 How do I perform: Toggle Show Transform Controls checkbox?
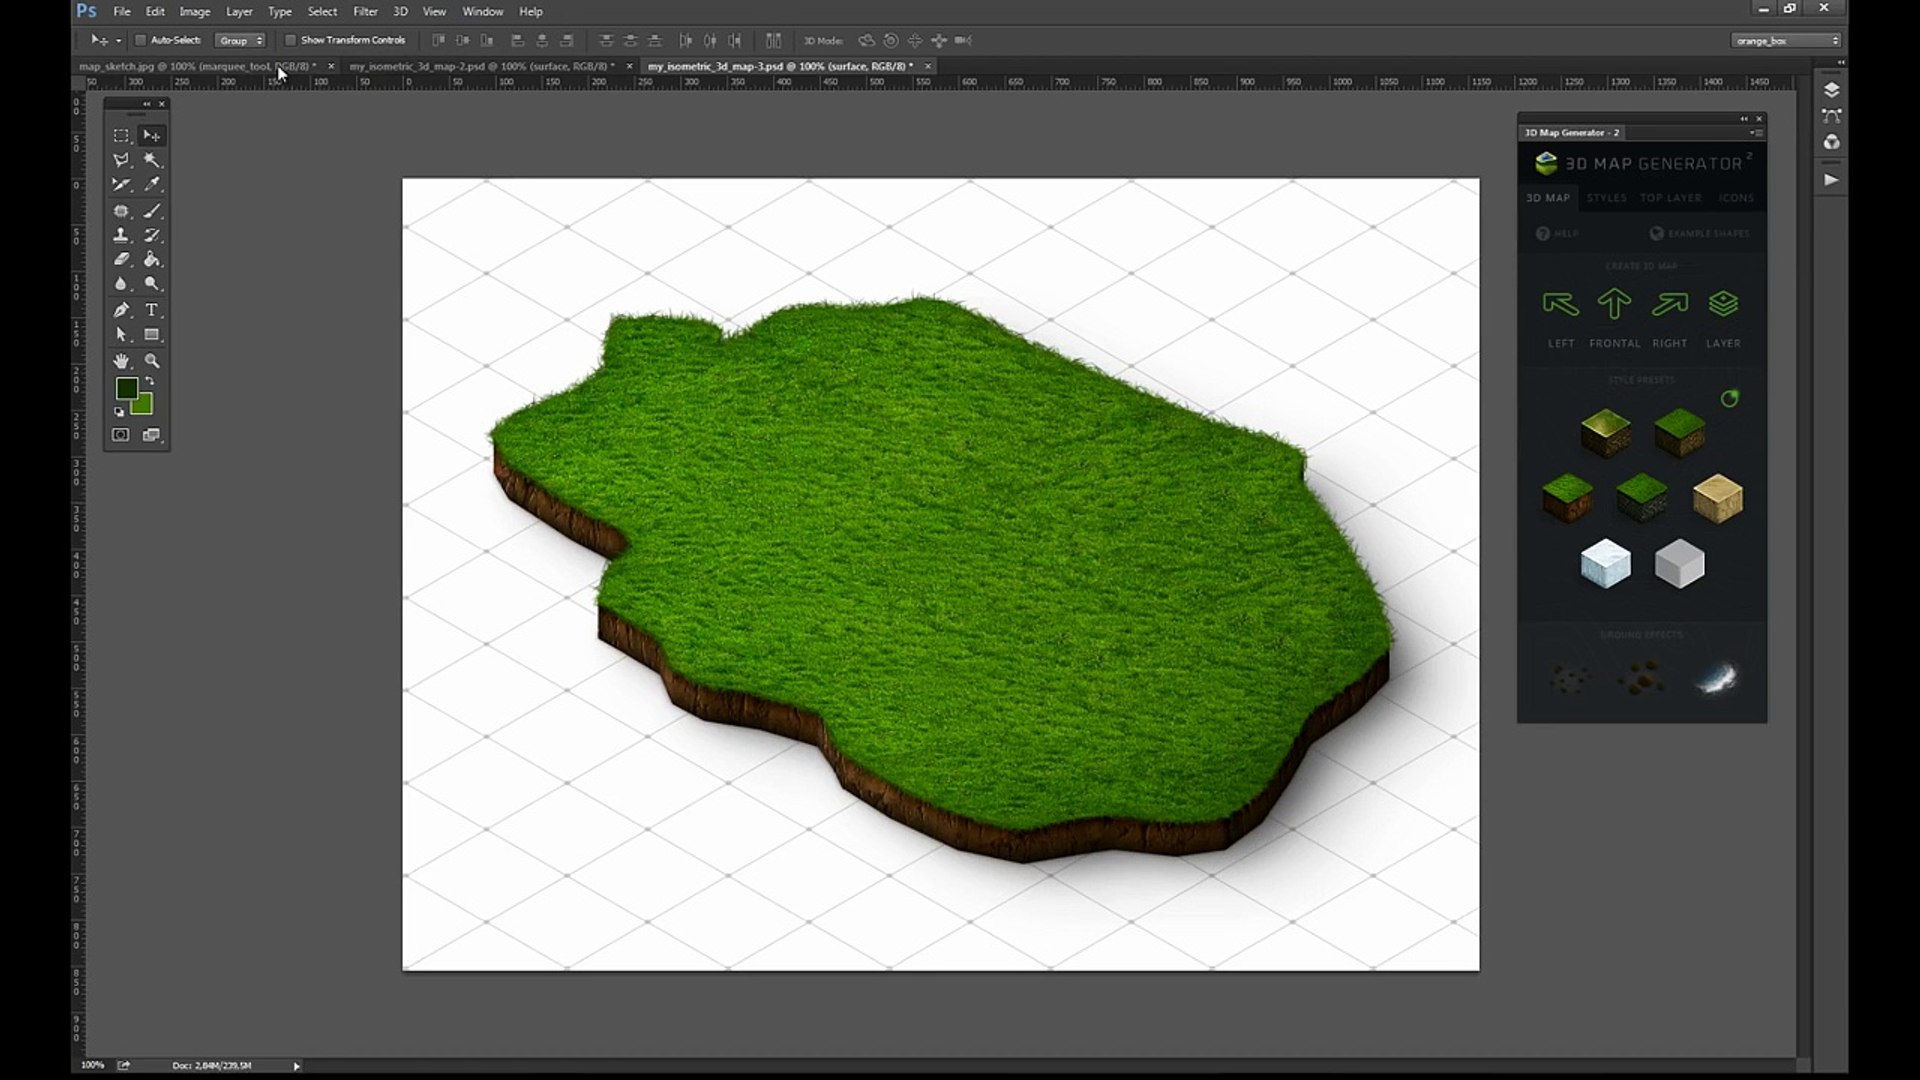click(291, 40)
